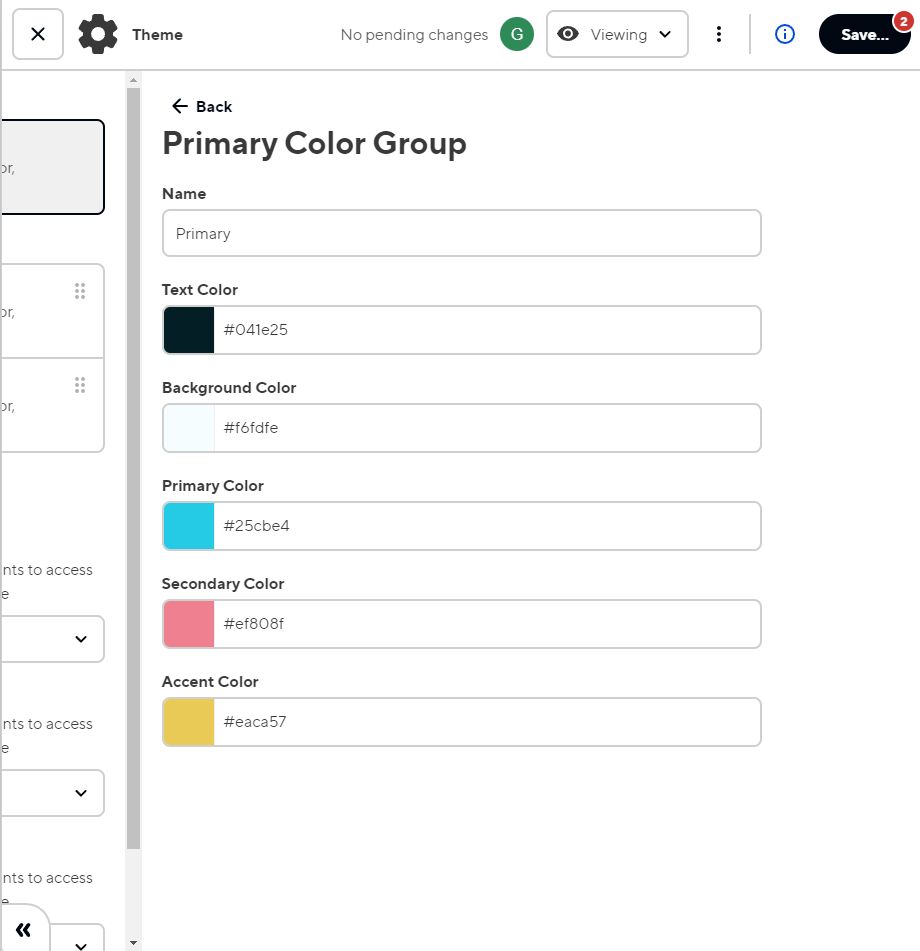Click the Theme gear icon

coord(98,34)
